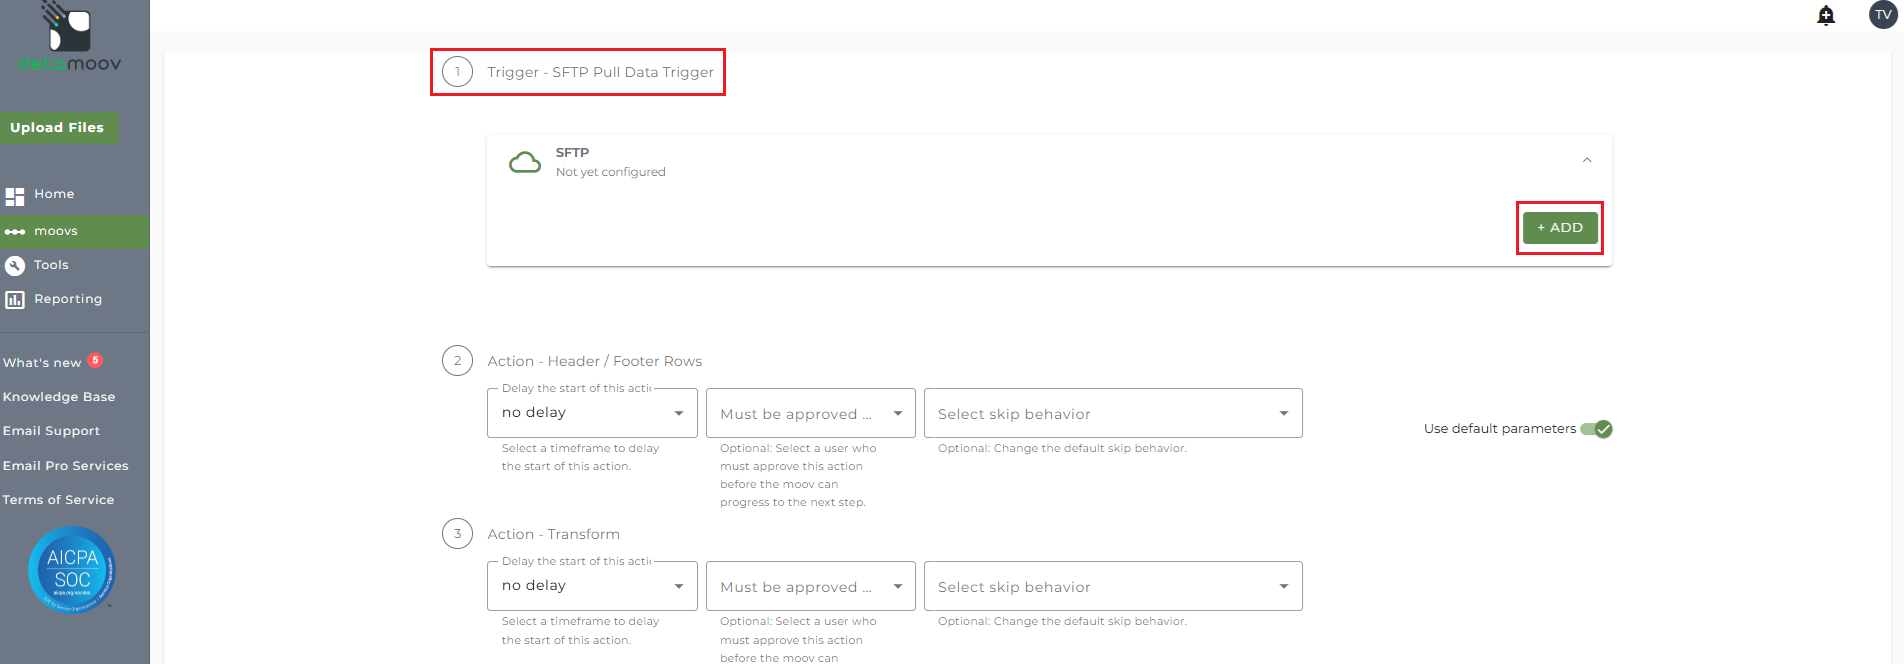The image size is (1904, 664).
Task: Click the Use default parameters label
Action: tap(1500, 429)
